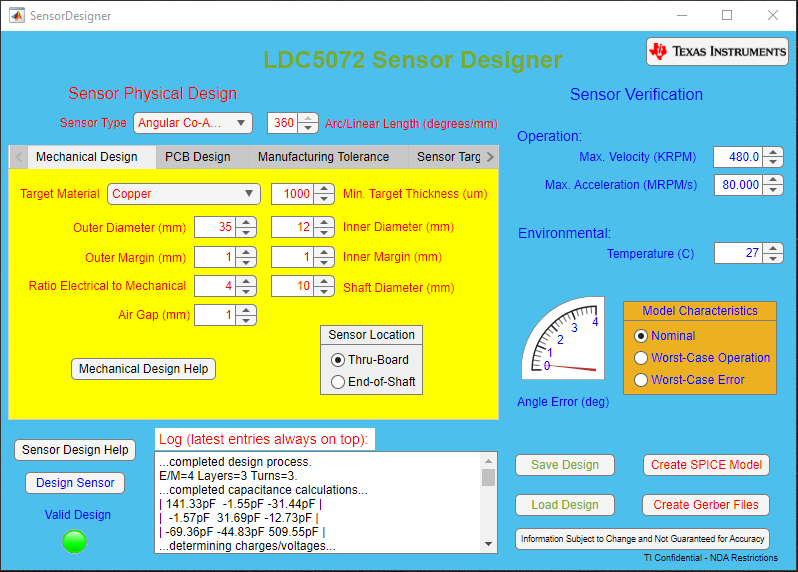Increase Outer Diameter with up arrow
Screen dimensions: 798x572
[247, 222]
